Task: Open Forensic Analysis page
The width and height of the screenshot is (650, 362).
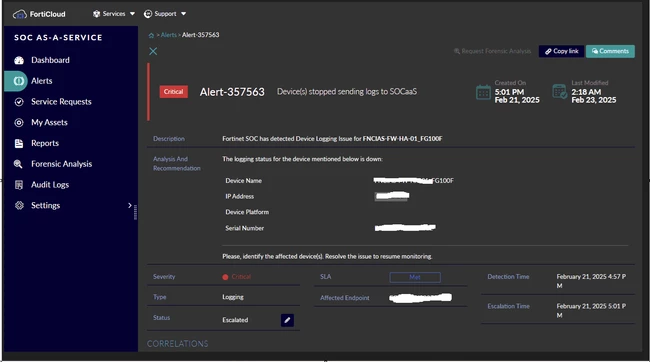Action: click(62, 164)
